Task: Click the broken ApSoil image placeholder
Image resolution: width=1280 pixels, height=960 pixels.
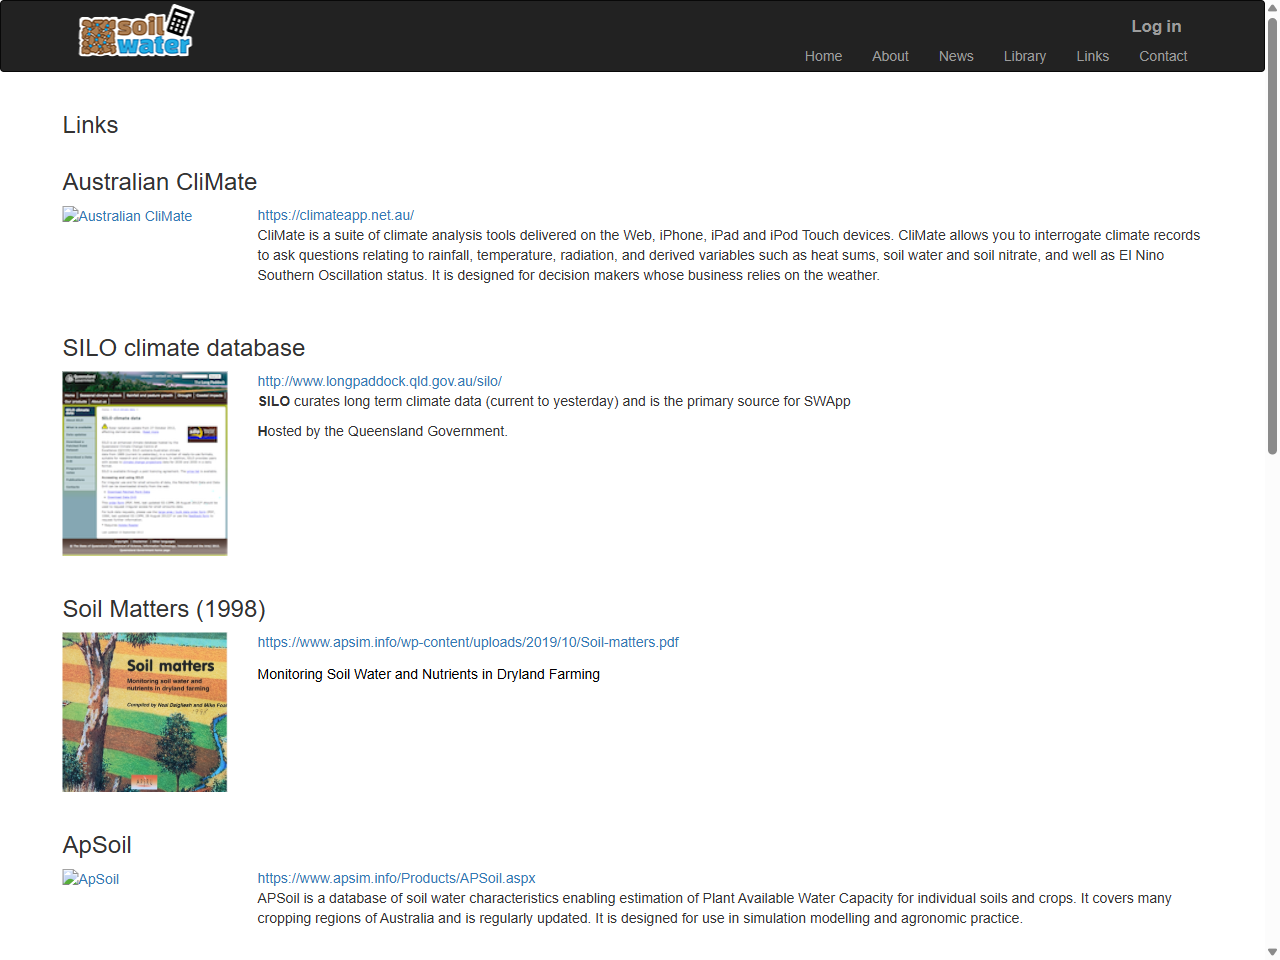Action: pyautogui.click(x=90, y=879)
